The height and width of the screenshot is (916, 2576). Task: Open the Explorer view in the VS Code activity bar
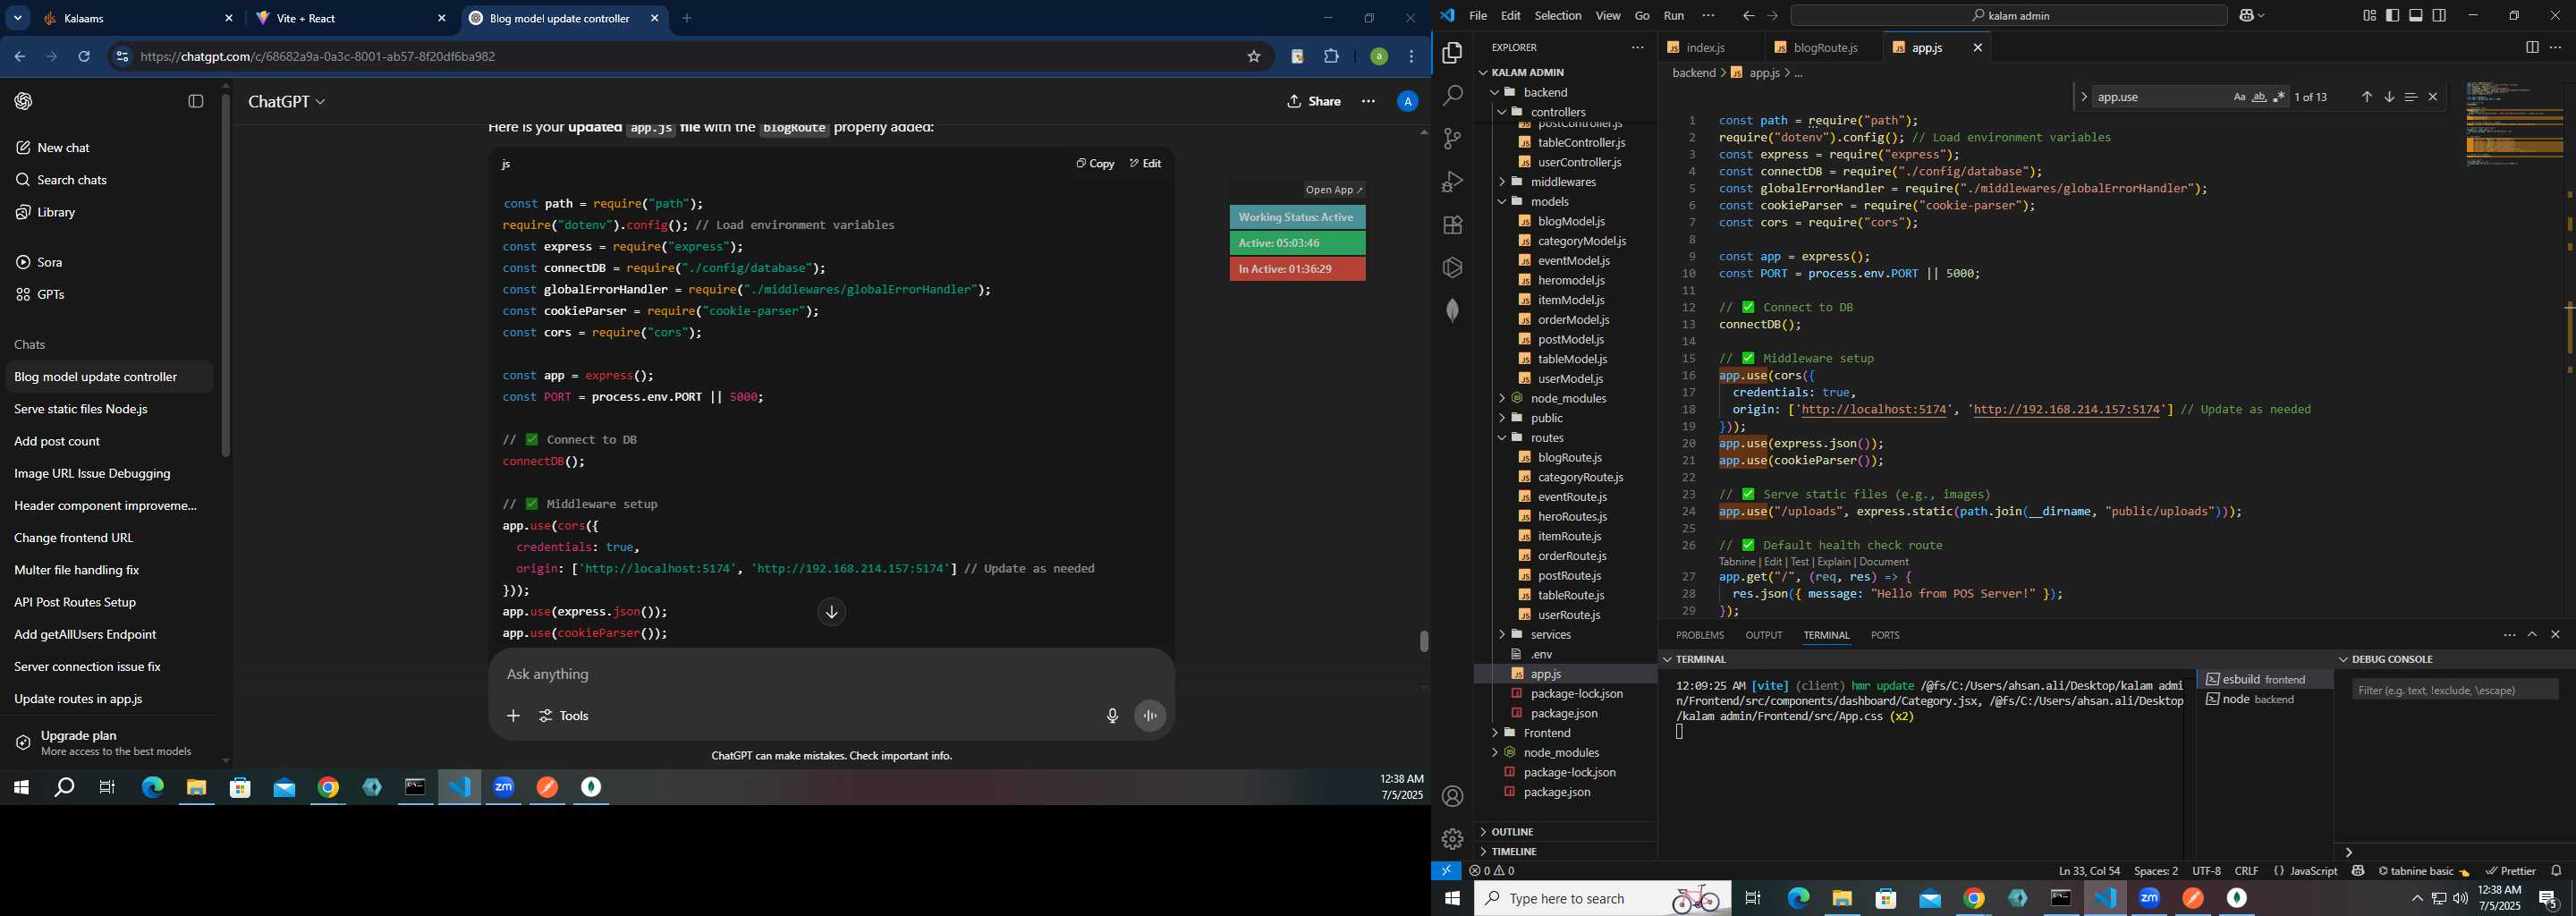click(1452, 53)
